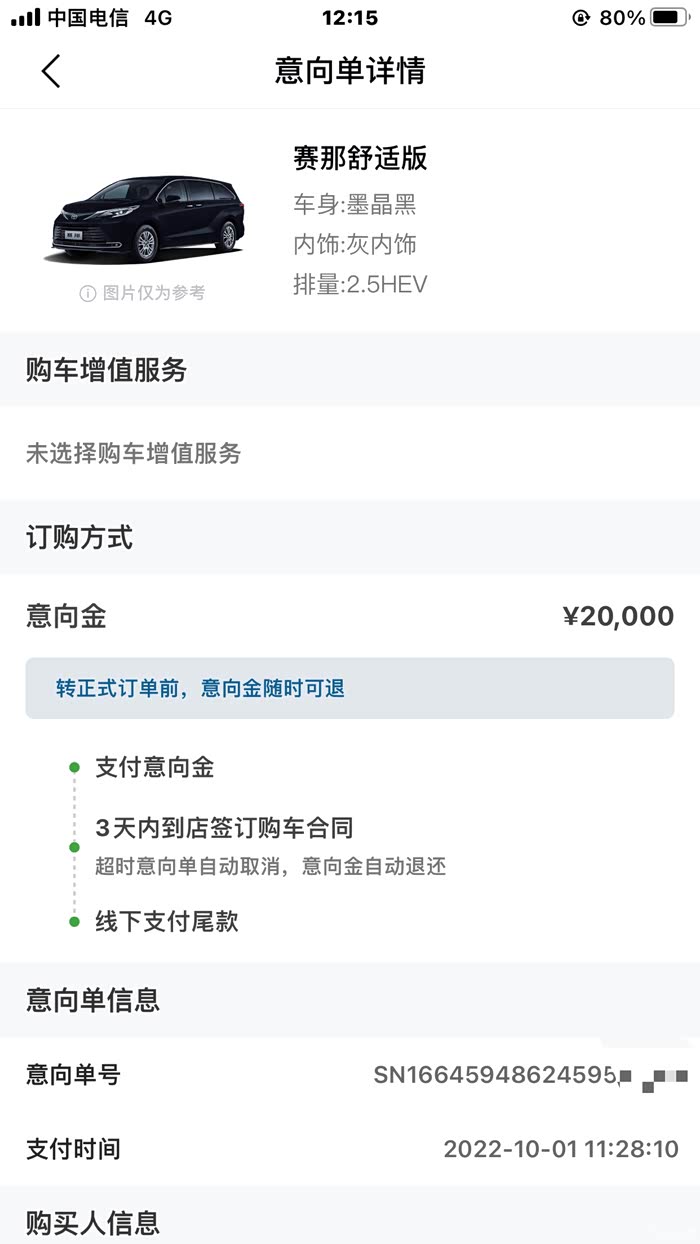Select the 赛那舒适版 model title

(360, 158)
